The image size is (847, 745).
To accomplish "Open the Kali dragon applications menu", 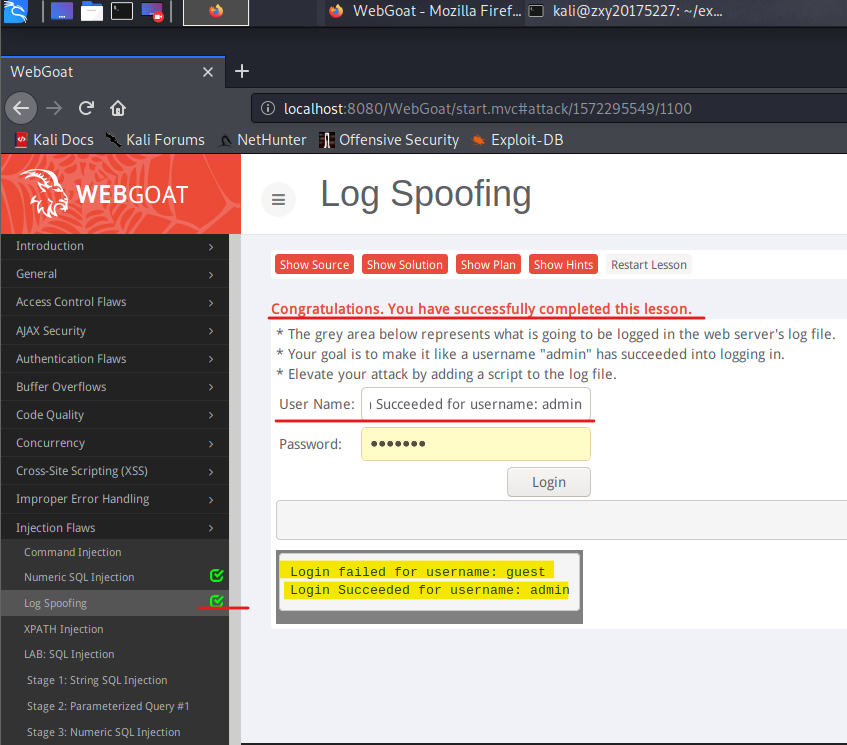I will [15, 12].
